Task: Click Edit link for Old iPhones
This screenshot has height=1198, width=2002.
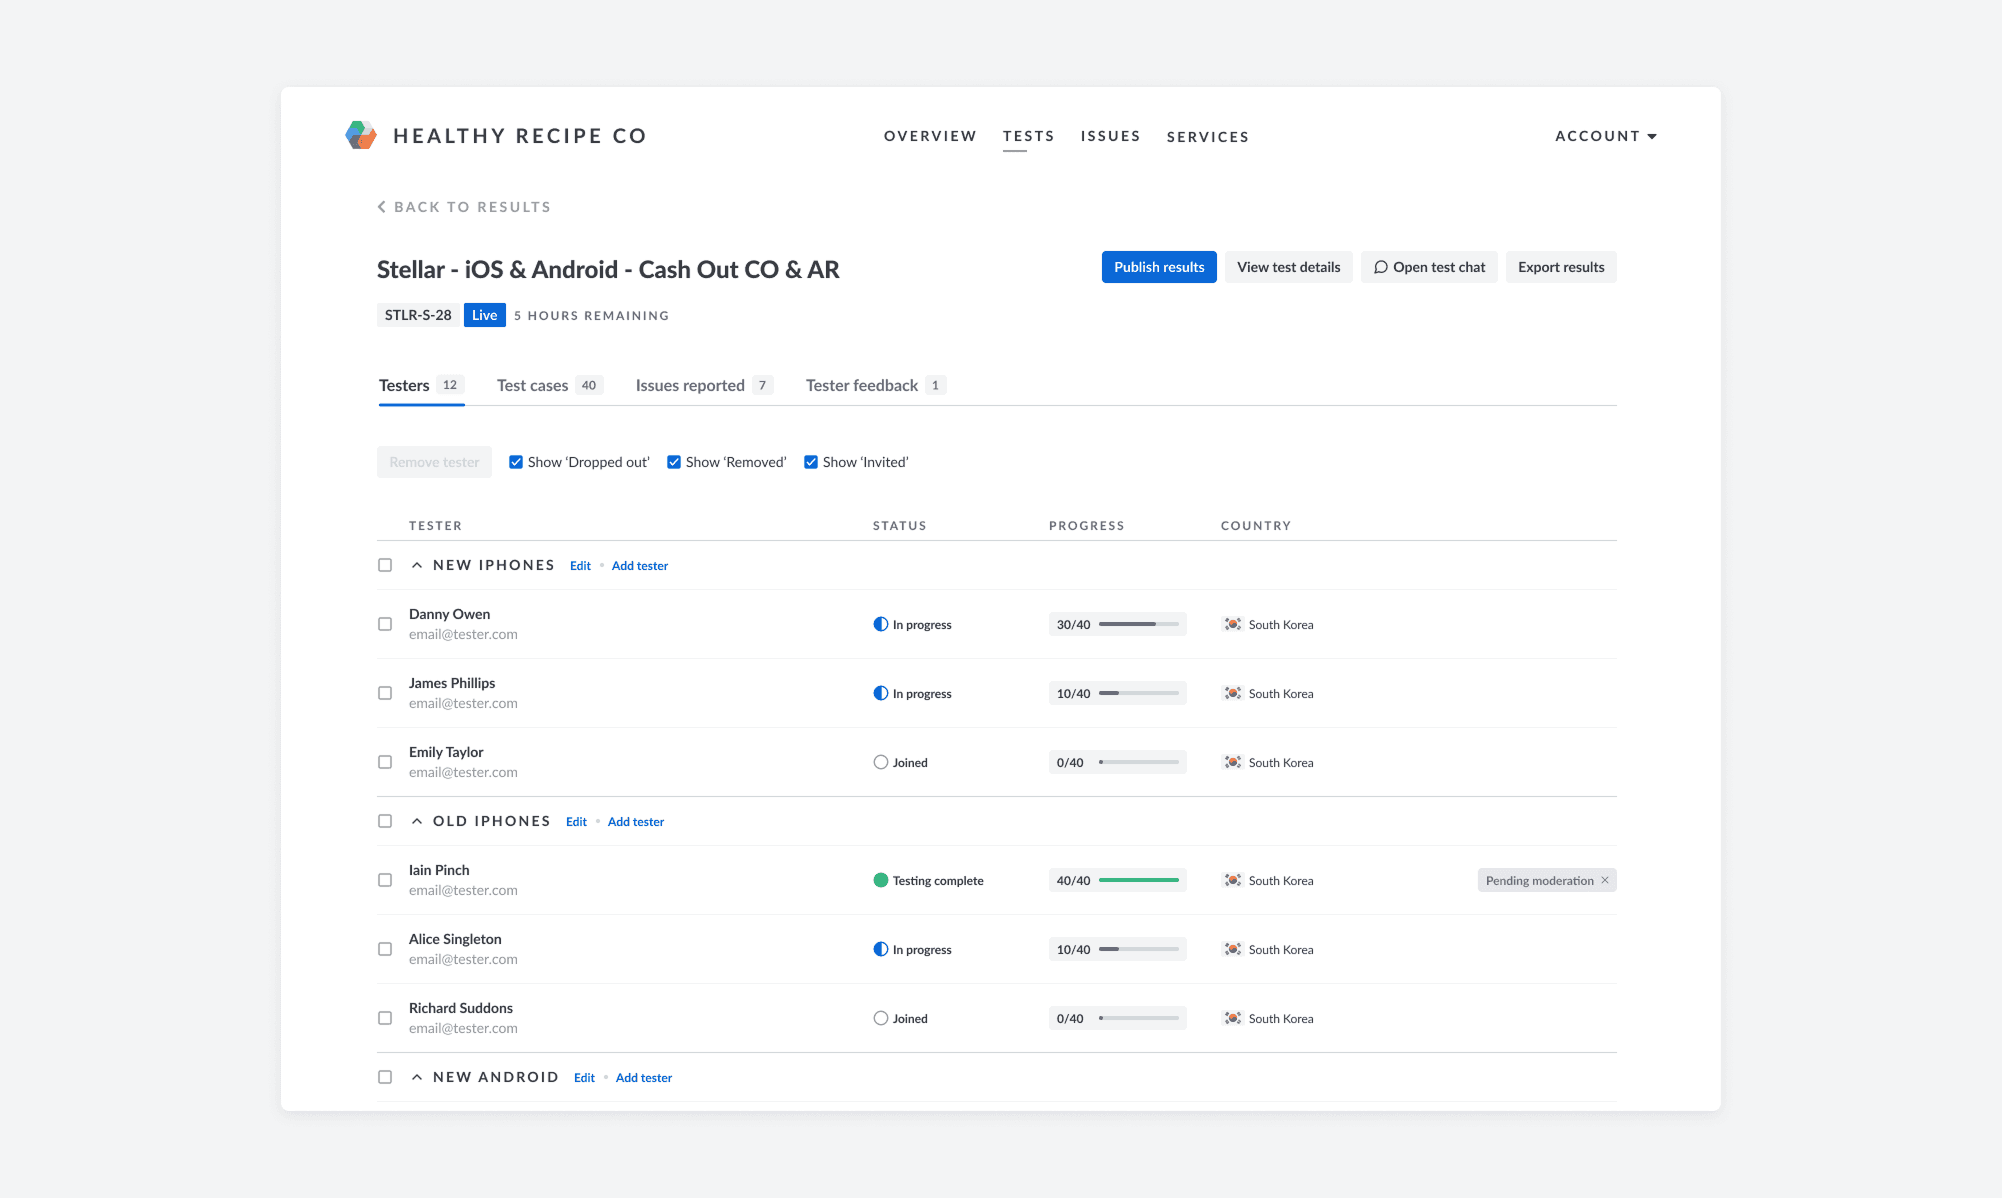Action: [x=576, y=822]
